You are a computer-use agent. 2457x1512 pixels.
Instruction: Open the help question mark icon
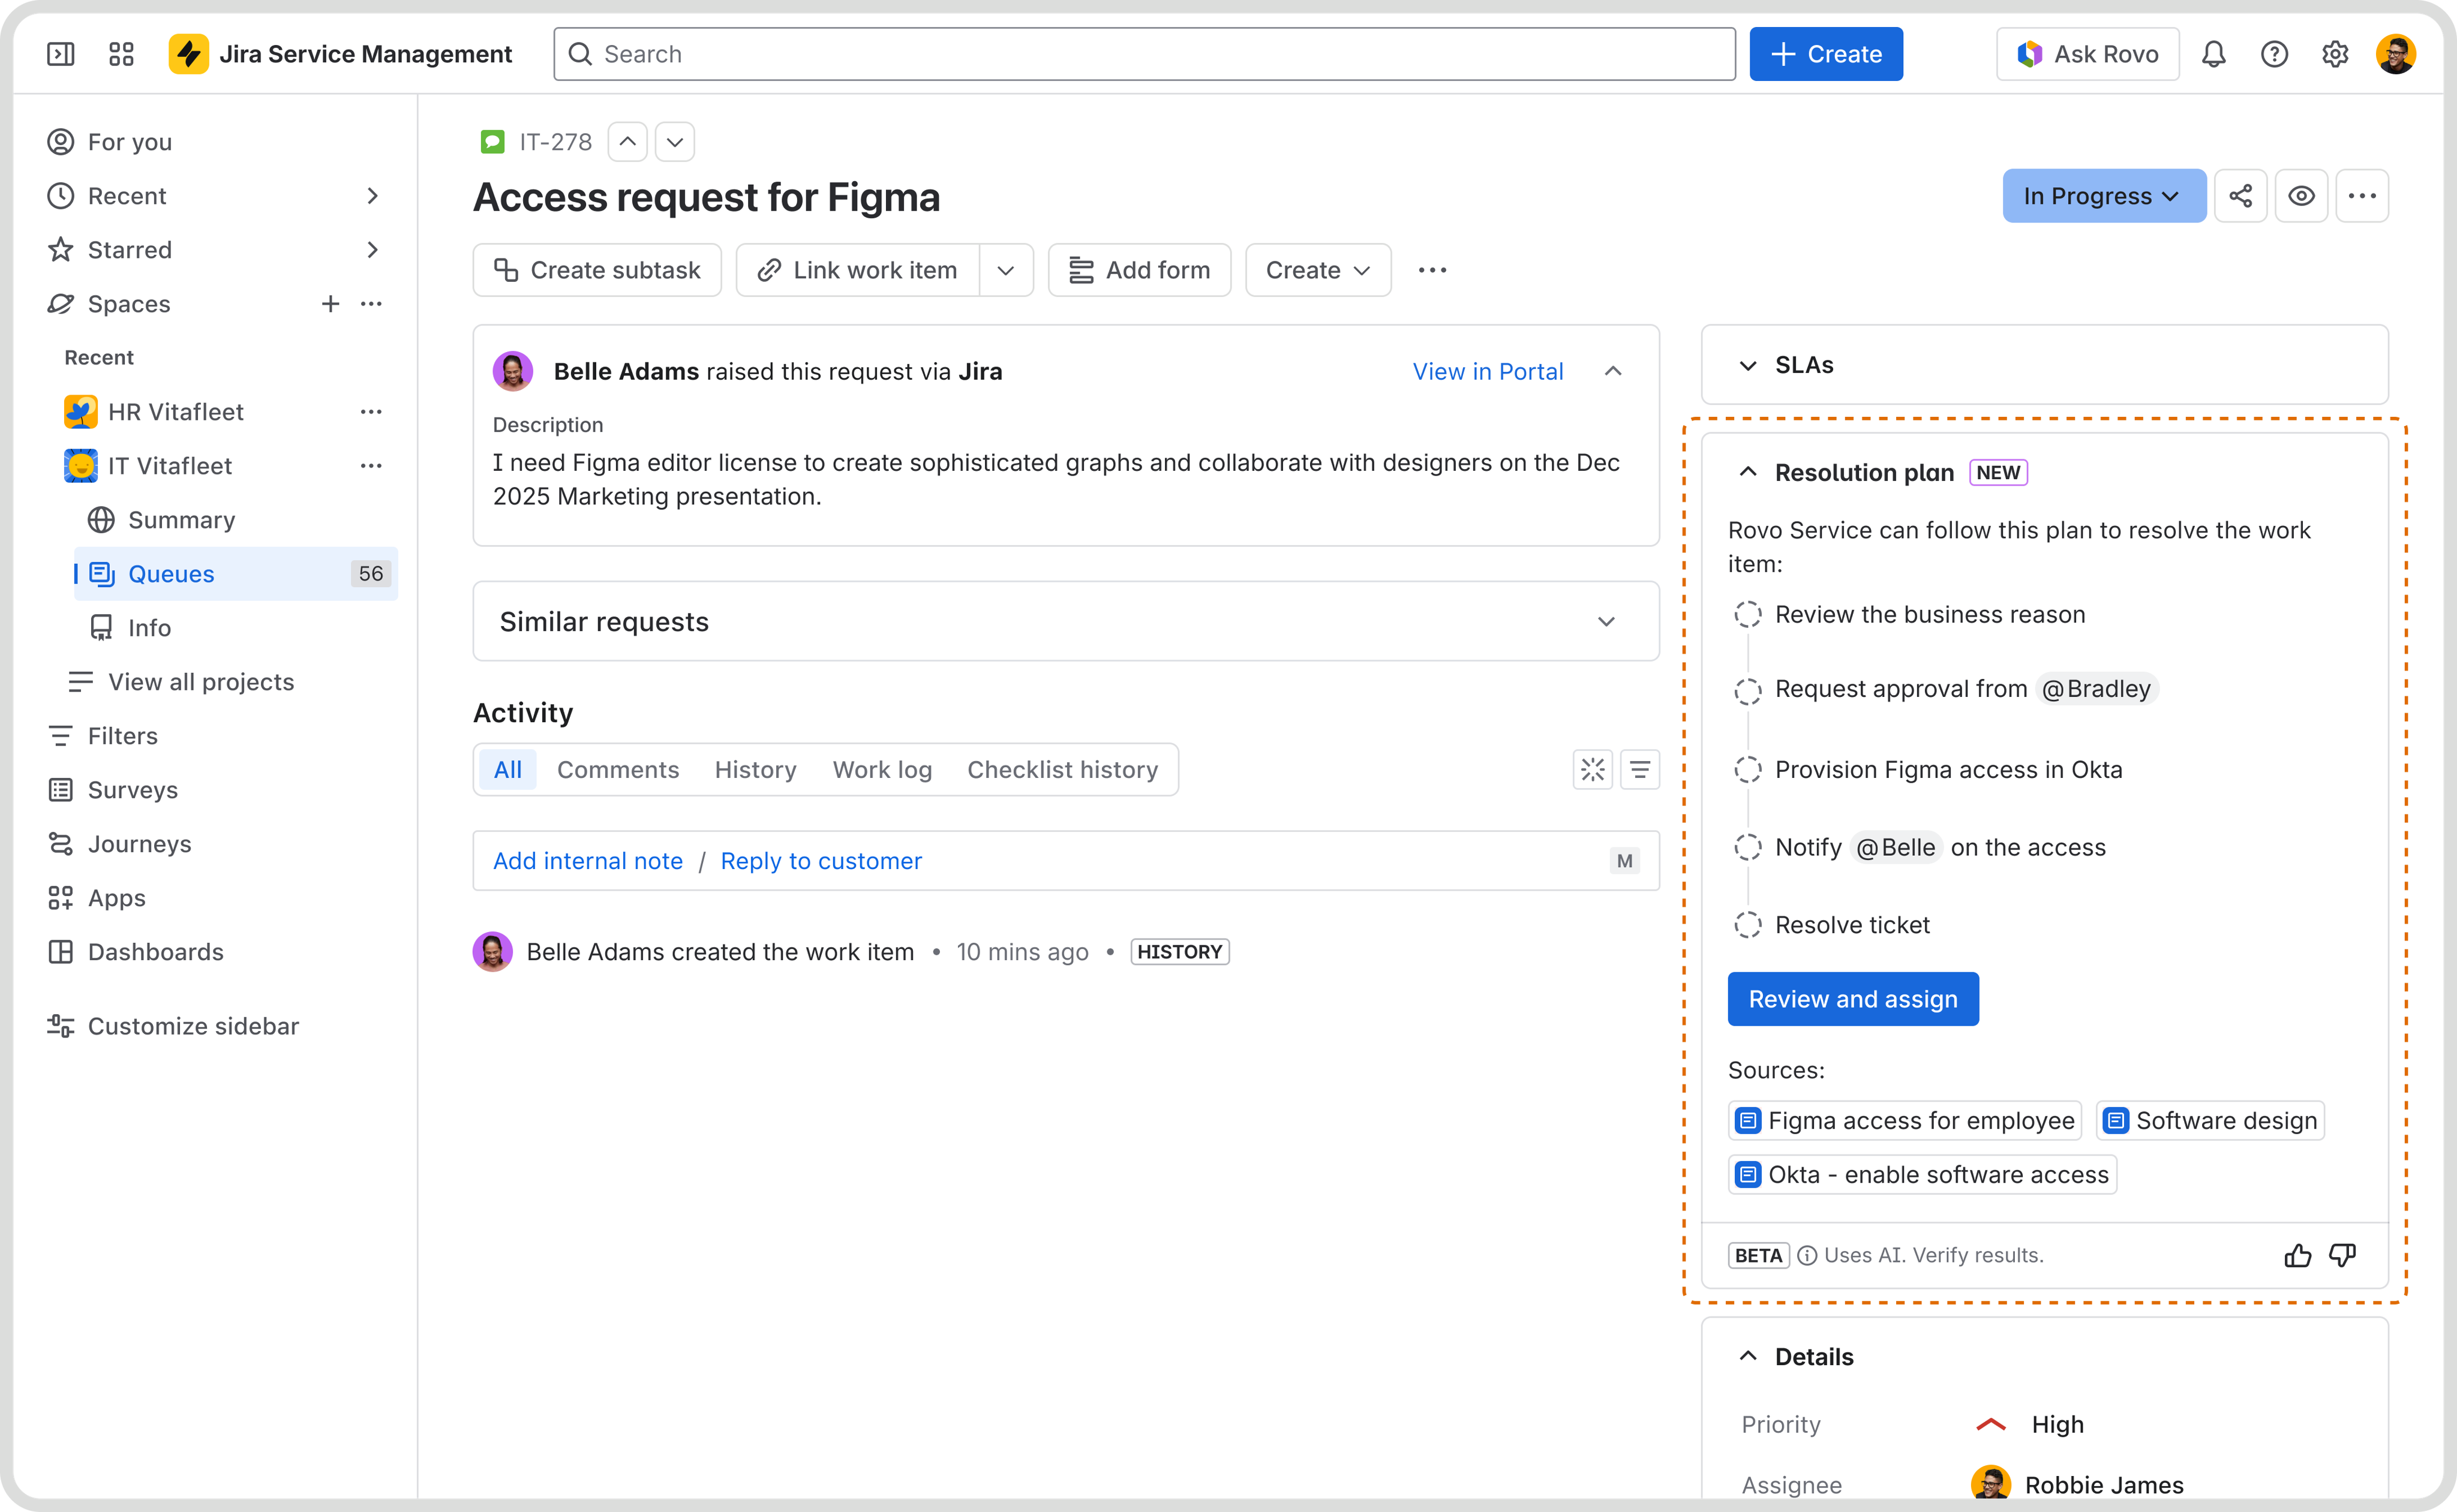[2274, 54]
